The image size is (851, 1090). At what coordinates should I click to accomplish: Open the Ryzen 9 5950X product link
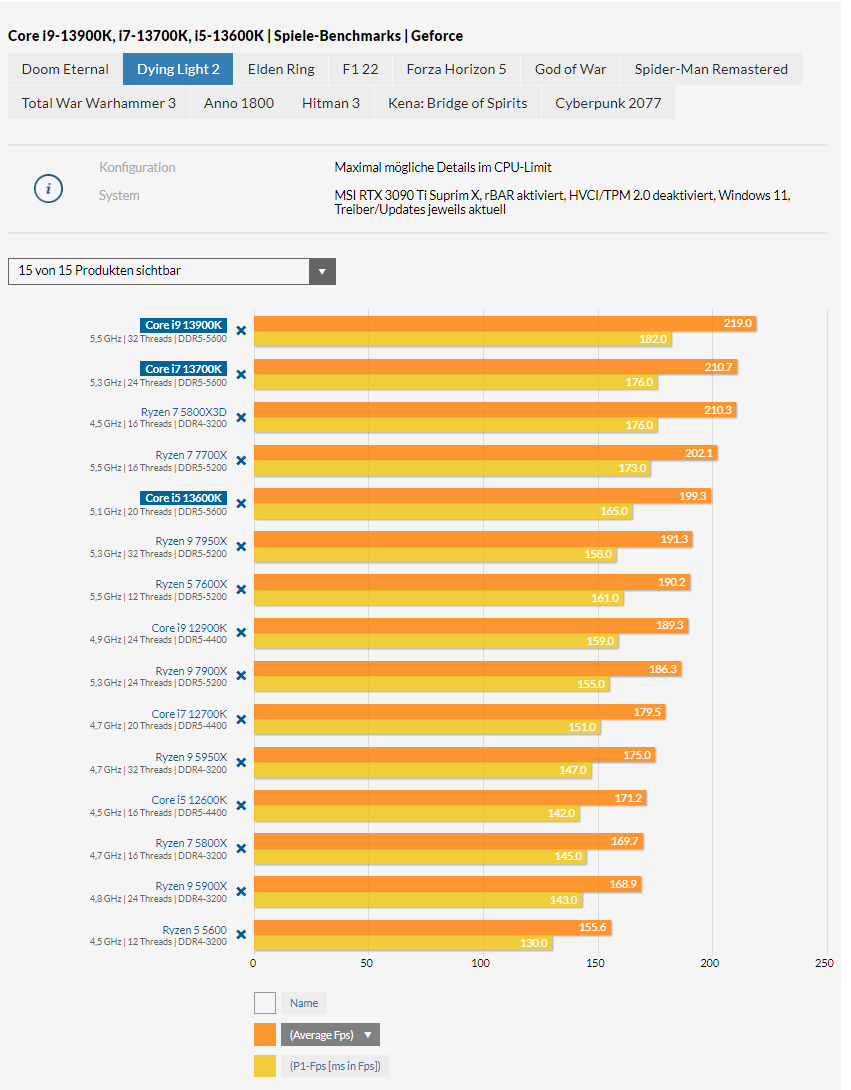point(191,757)
